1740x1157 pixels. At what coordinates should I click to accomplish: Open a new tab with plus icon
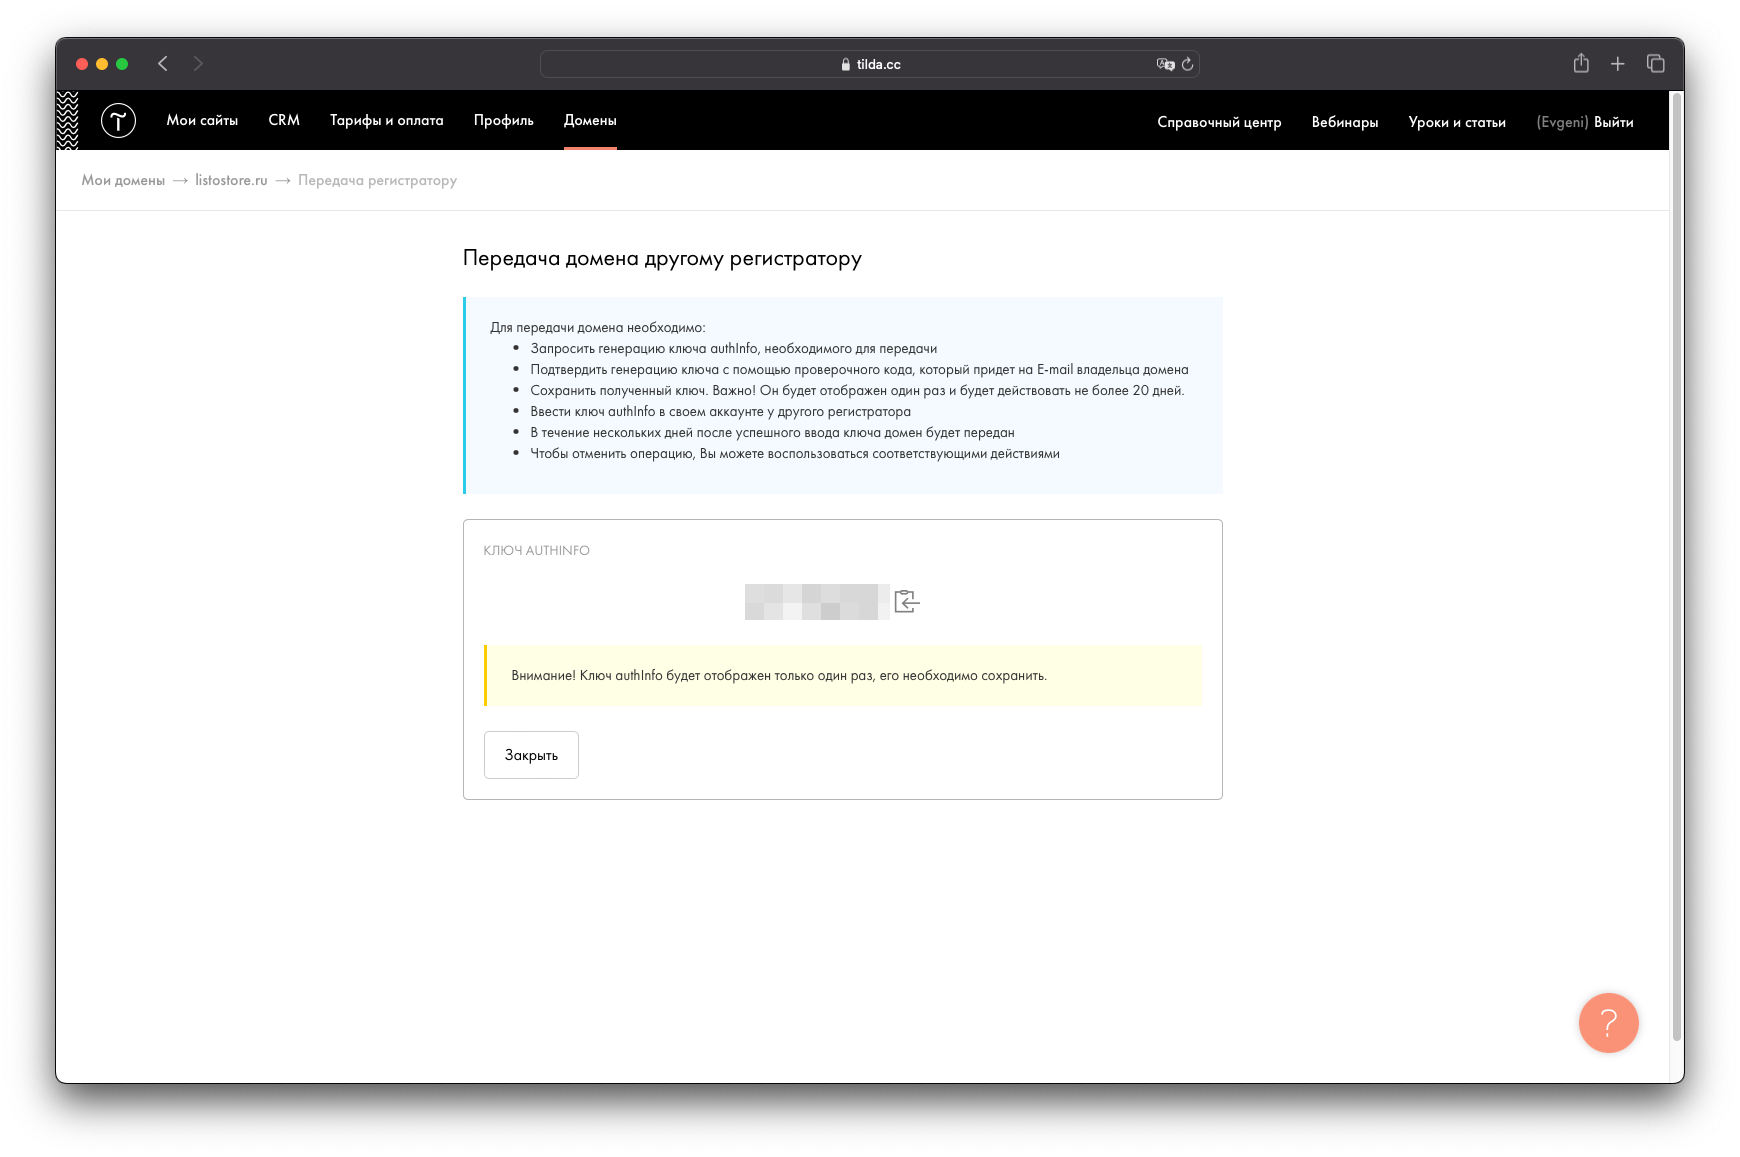pos(1617,64)
